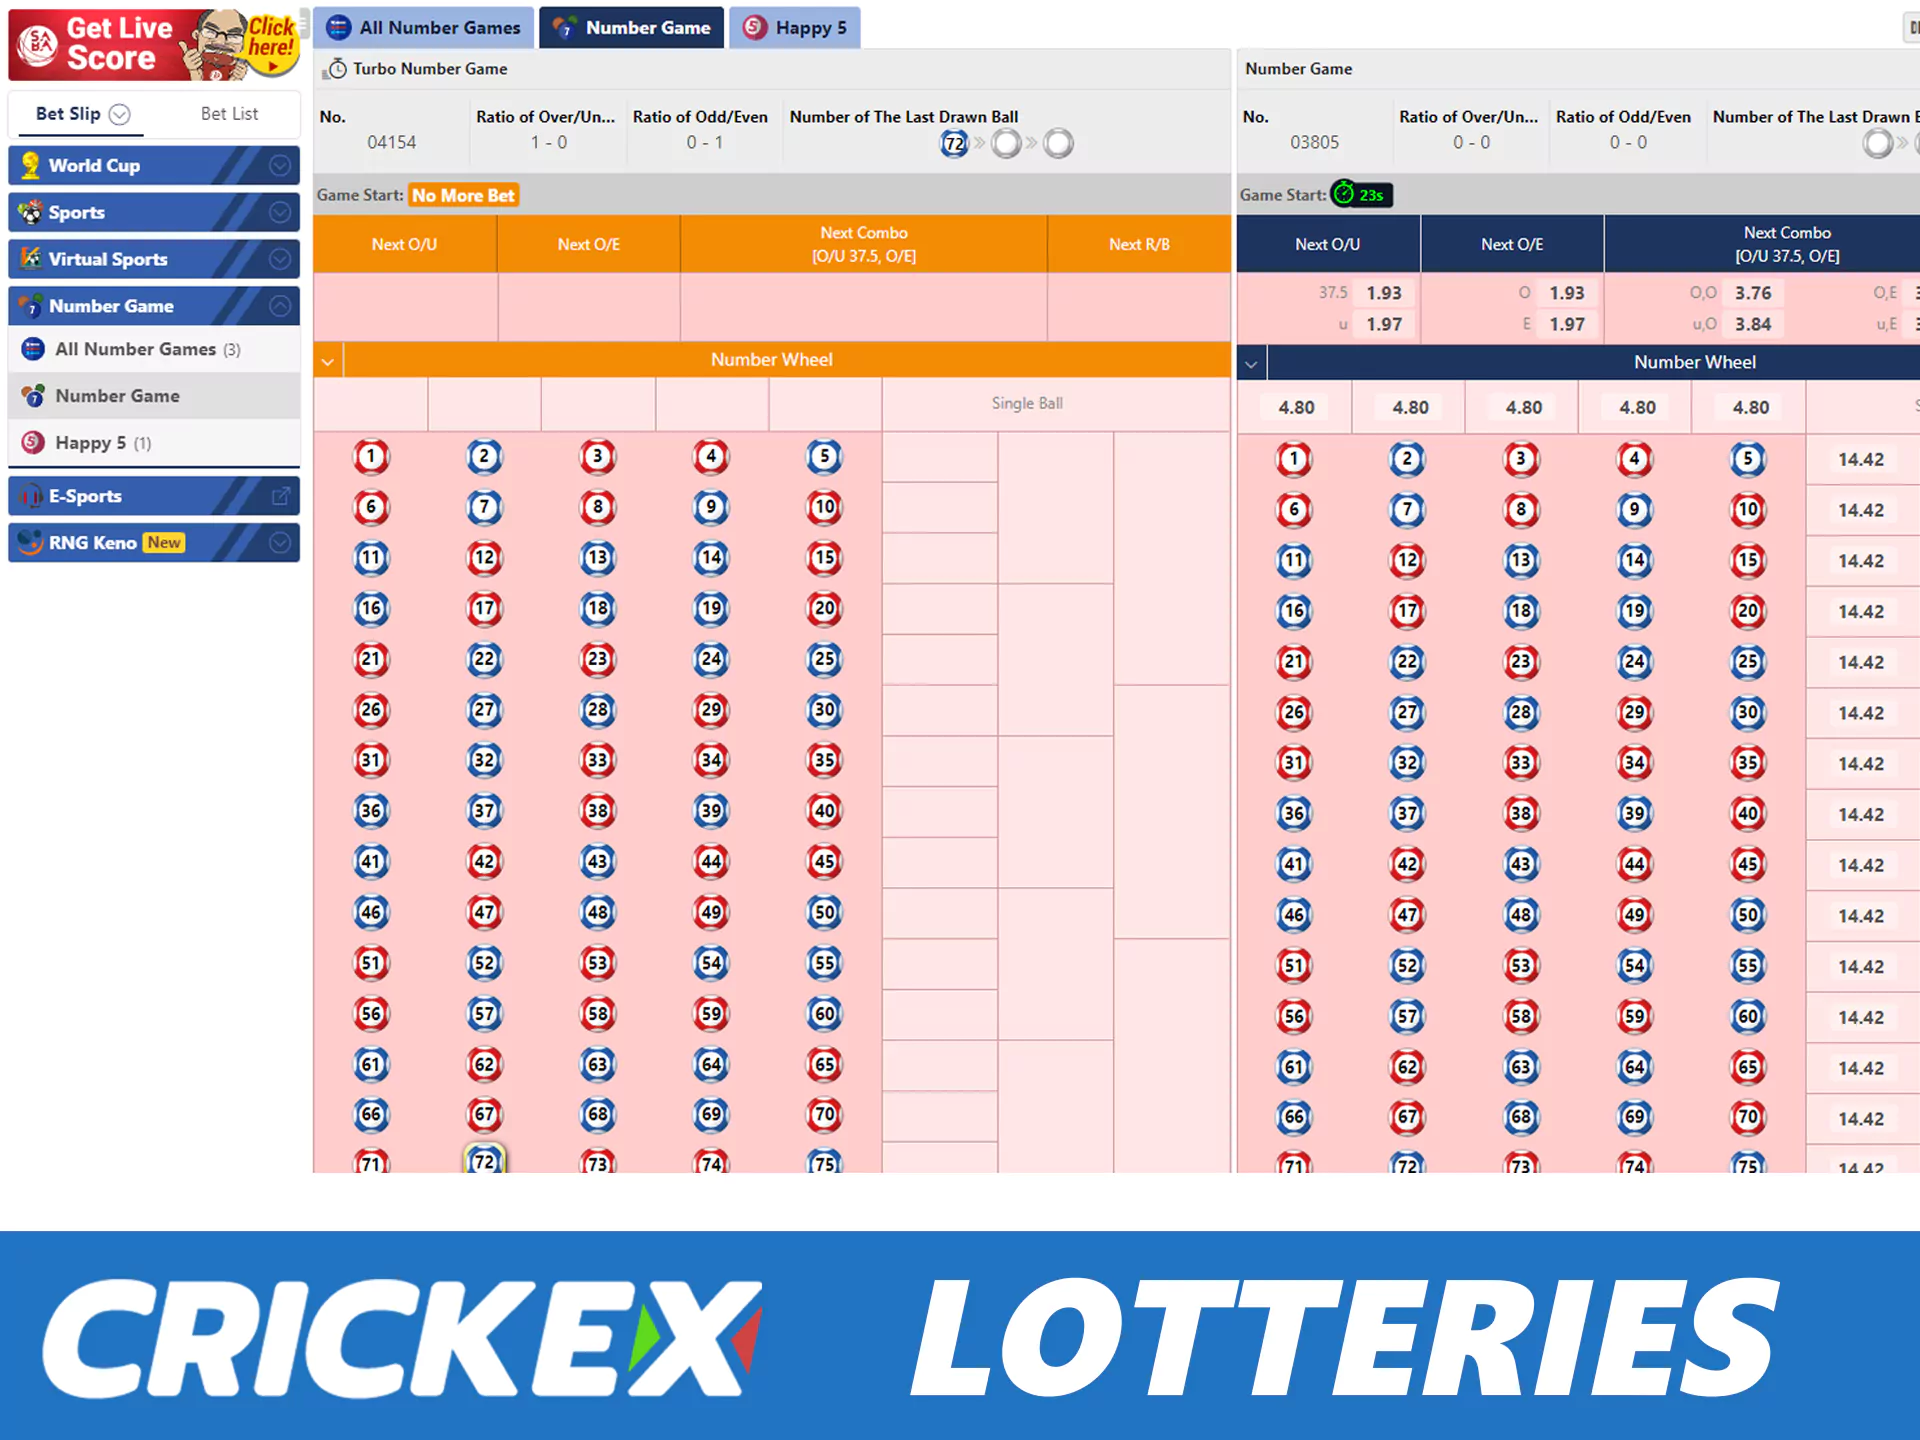Viewport: 1920px width, 1440px height.
Task: Select ball 12 in right Number Game
Action: pos(1408,560)
